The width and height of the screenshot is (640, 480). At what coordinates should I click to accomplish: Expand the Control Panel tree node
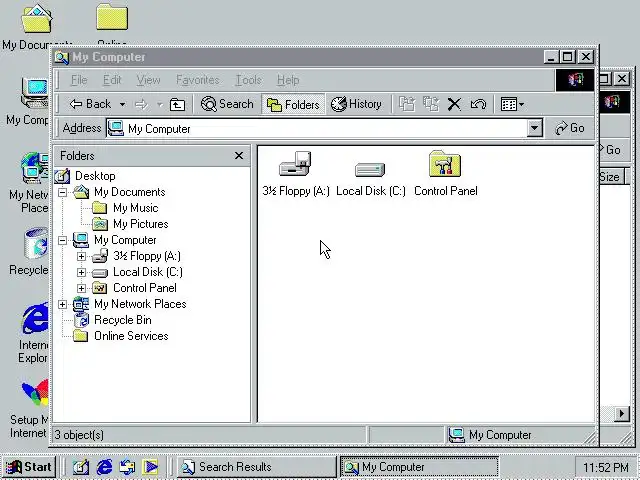[x=81, y=288]
